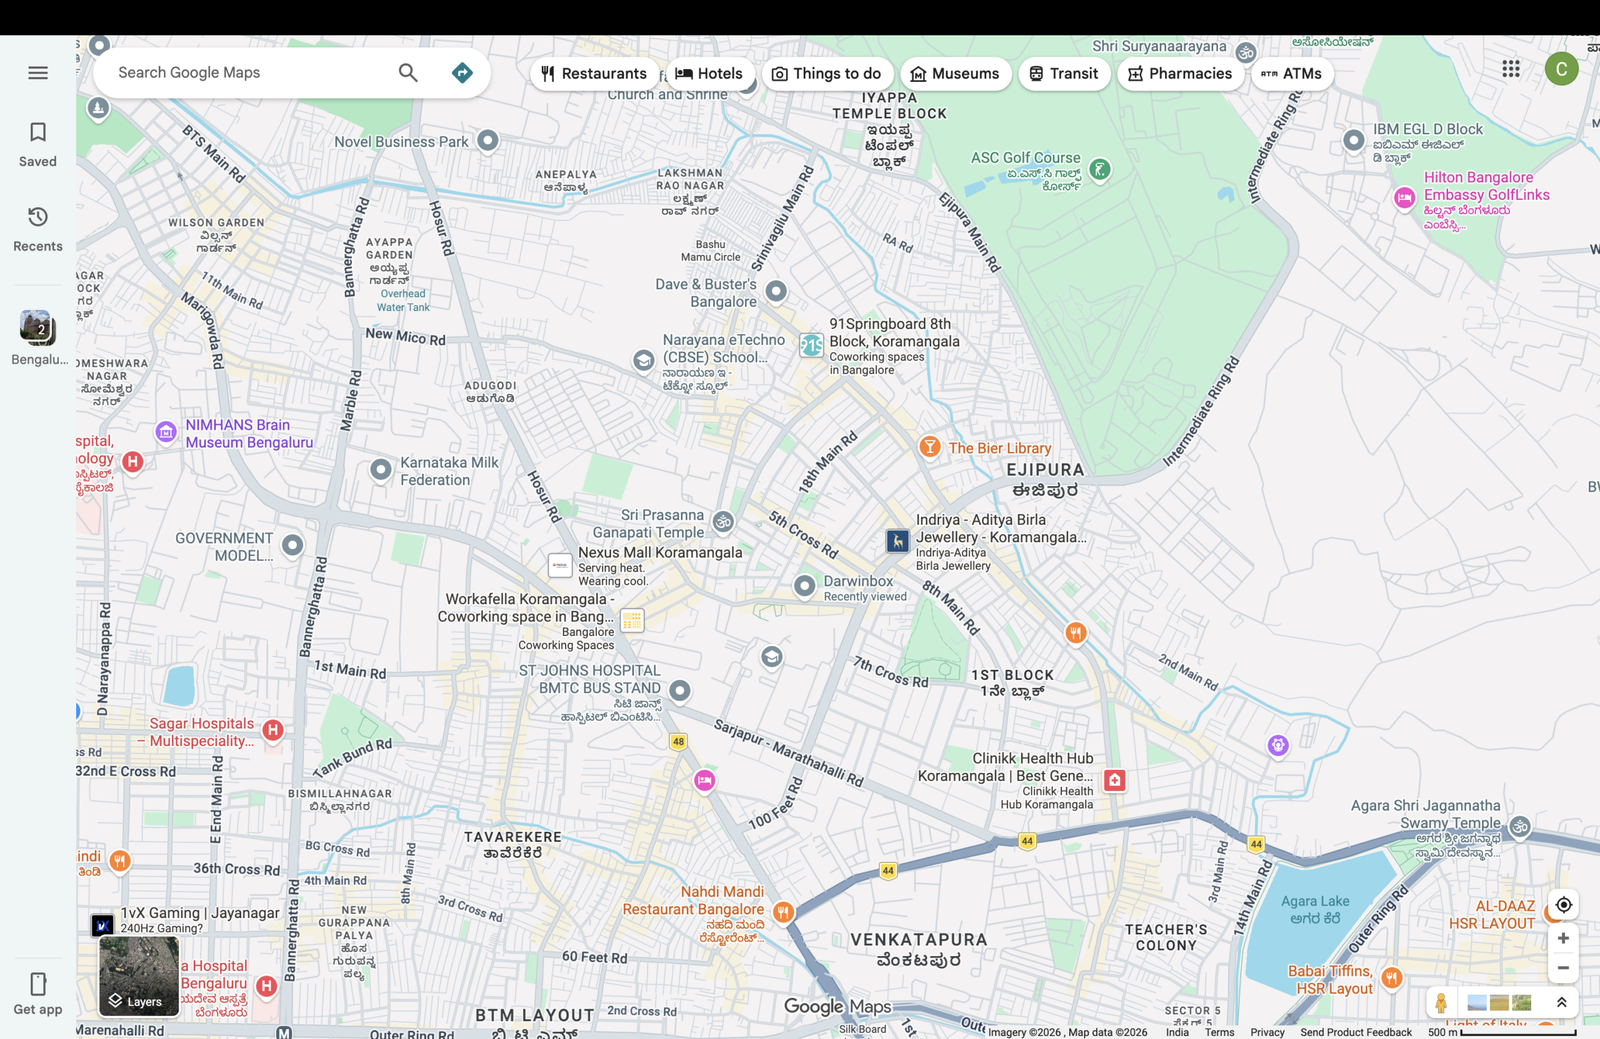Screen dimensions: 1600x1039
Task: Click the Show Your Location crosshair button
Action: (1562, 904)
